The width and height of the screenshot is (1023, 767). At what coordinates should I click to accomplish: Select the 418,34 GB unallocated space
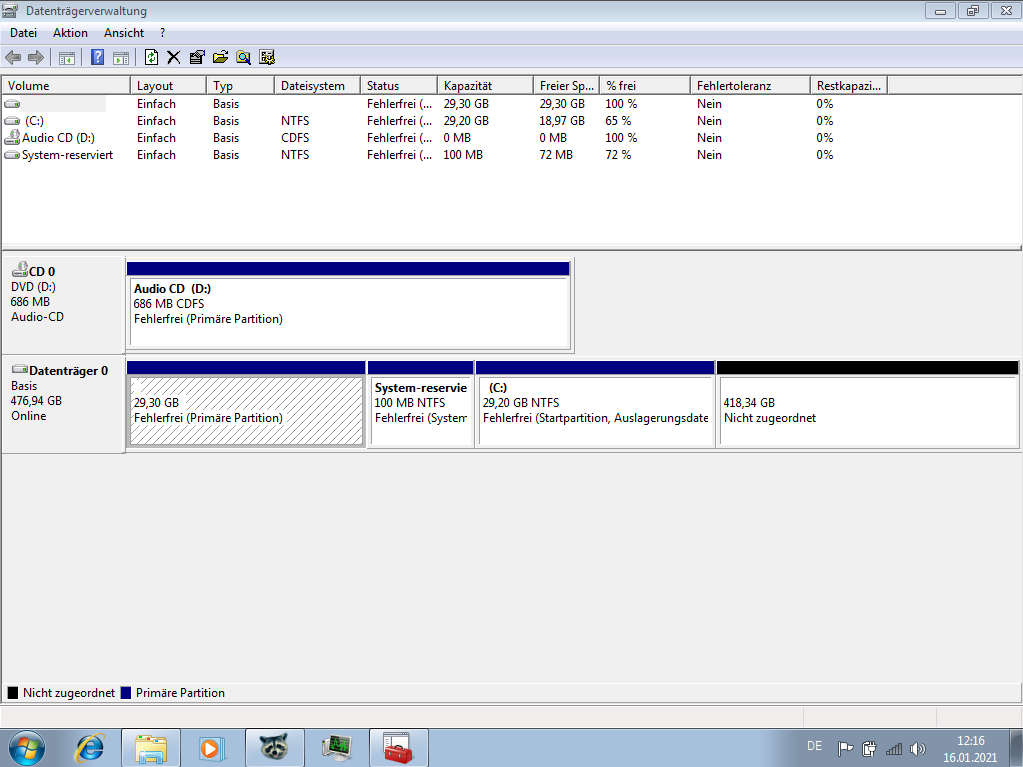868,404
